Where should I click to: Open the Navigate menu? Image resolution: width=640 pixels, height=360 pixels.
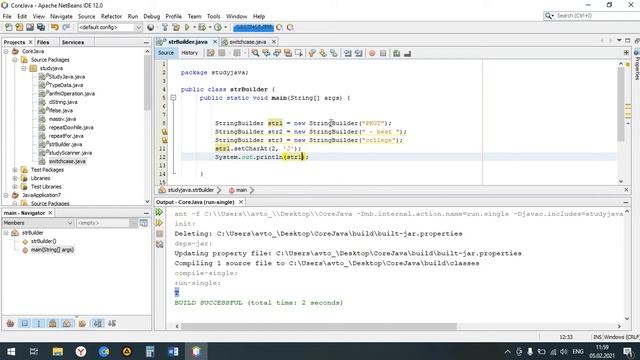pos(61,16)
